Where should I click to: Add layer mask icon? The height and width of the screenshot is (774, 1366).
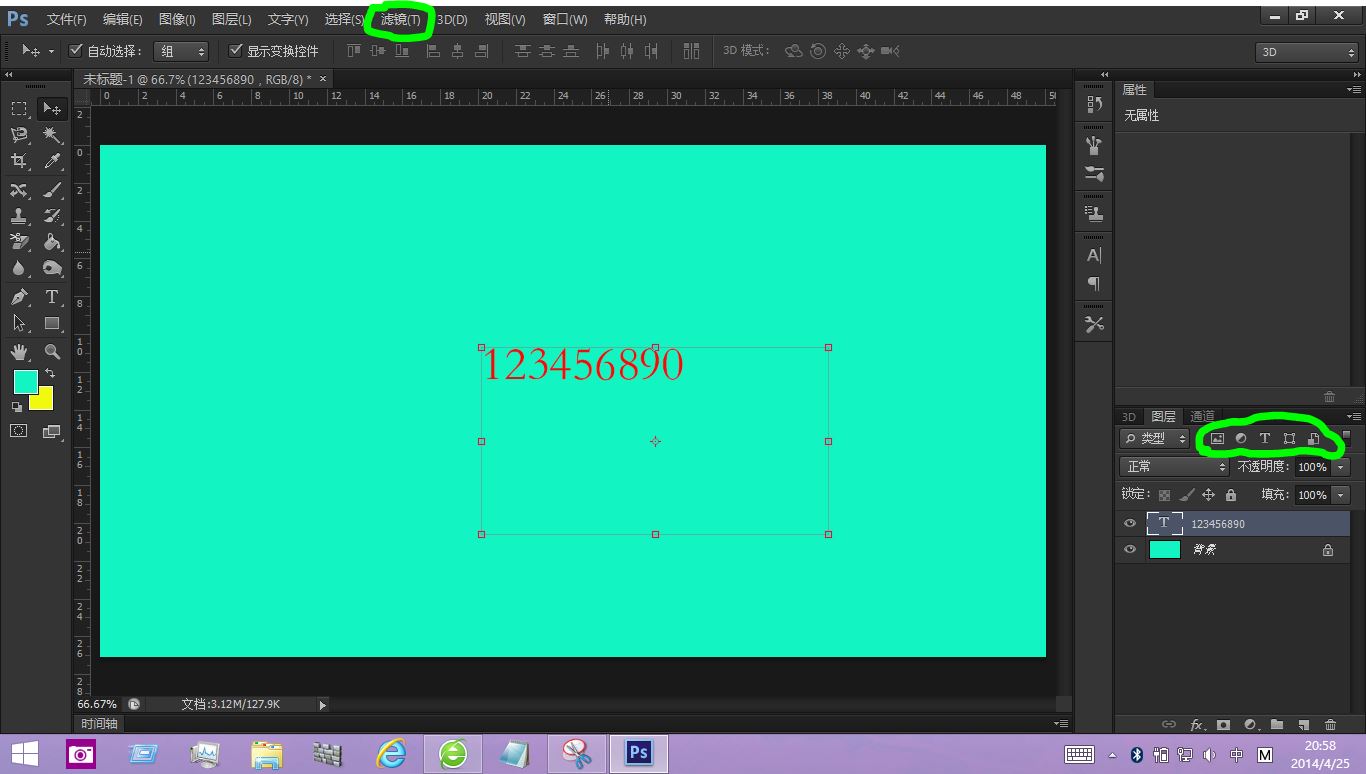pos(1223,725)
